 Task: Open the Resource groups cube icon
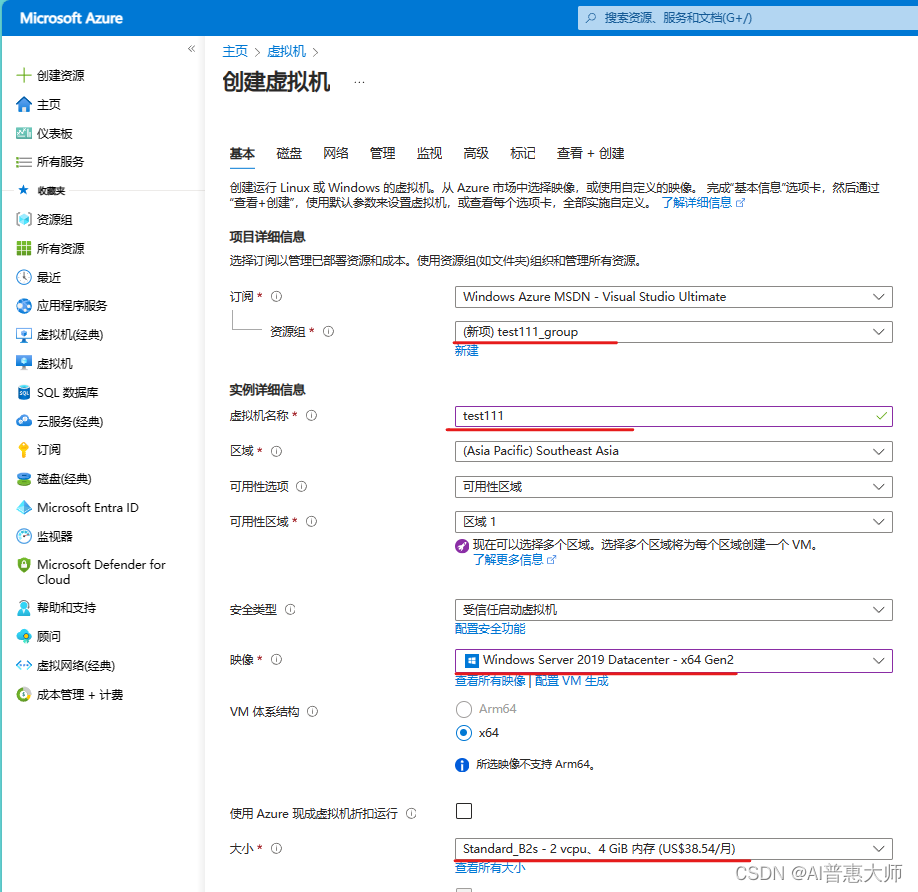point(23,219)
